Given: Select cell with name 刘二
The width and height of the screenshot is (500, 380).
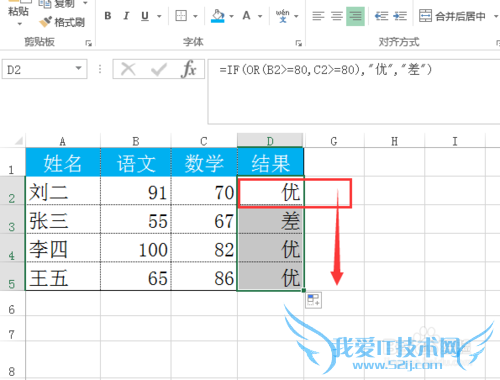Looking at the screenshot, I should tap(63, 191).
